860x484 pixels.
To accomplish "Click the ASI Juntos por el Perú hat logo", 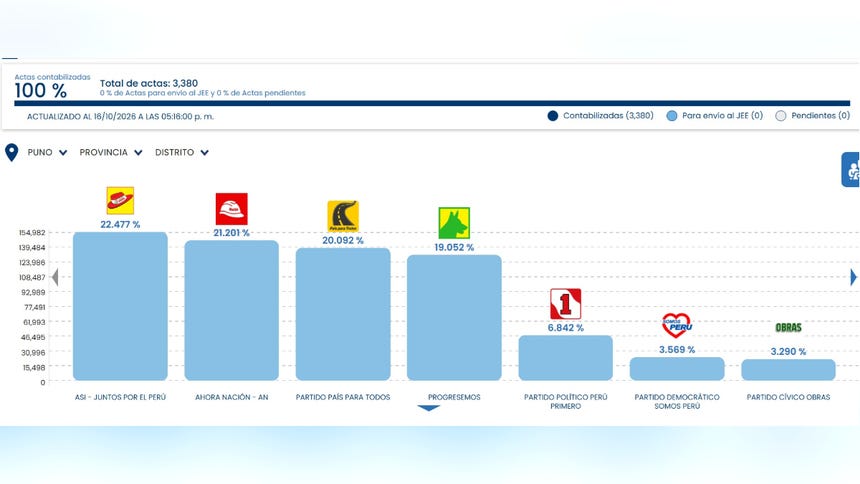I will click(x=120, y=200).
